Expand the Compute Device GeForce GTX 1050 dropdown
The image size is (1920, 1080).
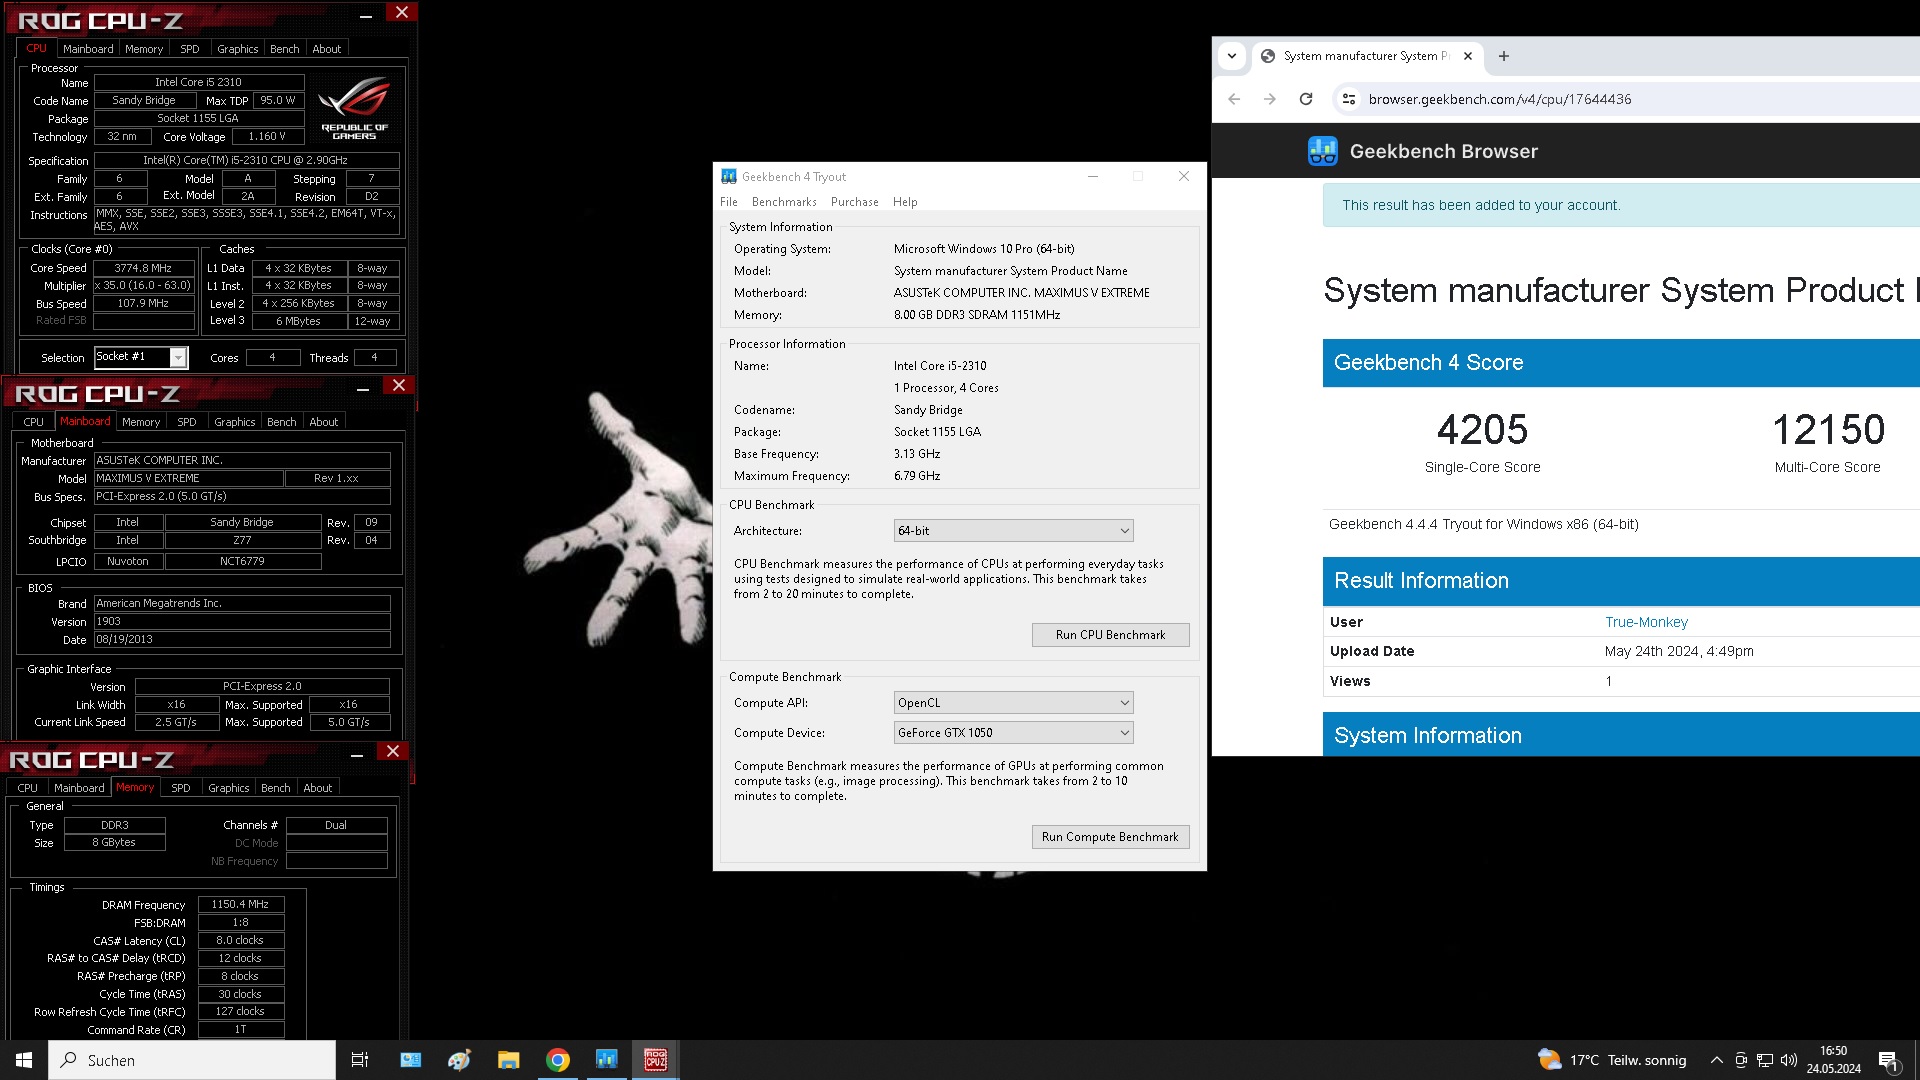click(x=1013, y=733)
